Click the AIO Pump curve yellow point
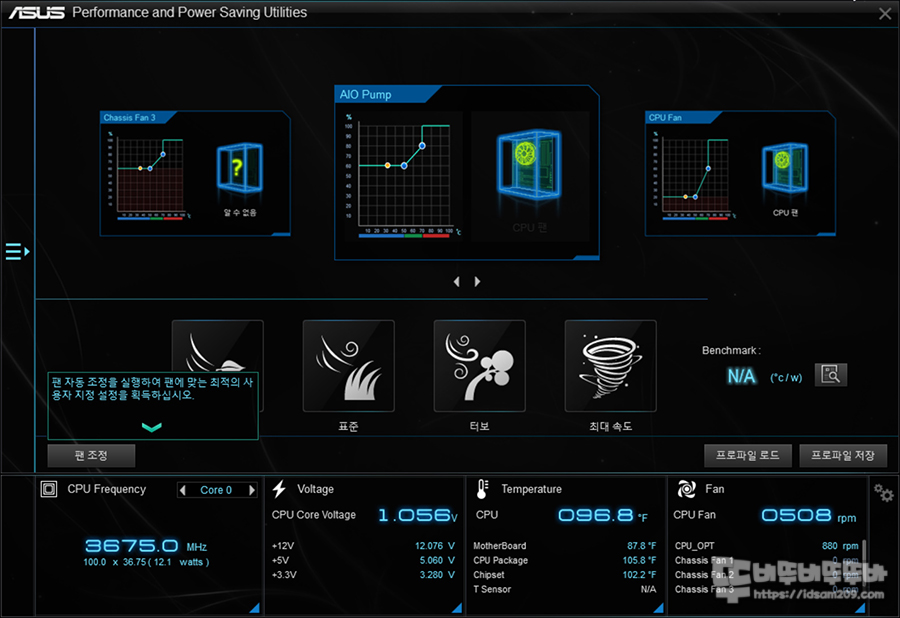Screen dimensions: 900x618 click(x=387, y=165)
